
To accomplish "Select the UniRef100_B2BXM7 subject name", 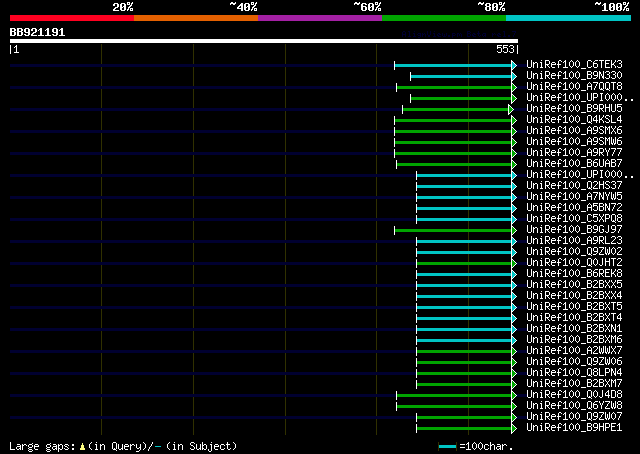I will click(574, 384).
